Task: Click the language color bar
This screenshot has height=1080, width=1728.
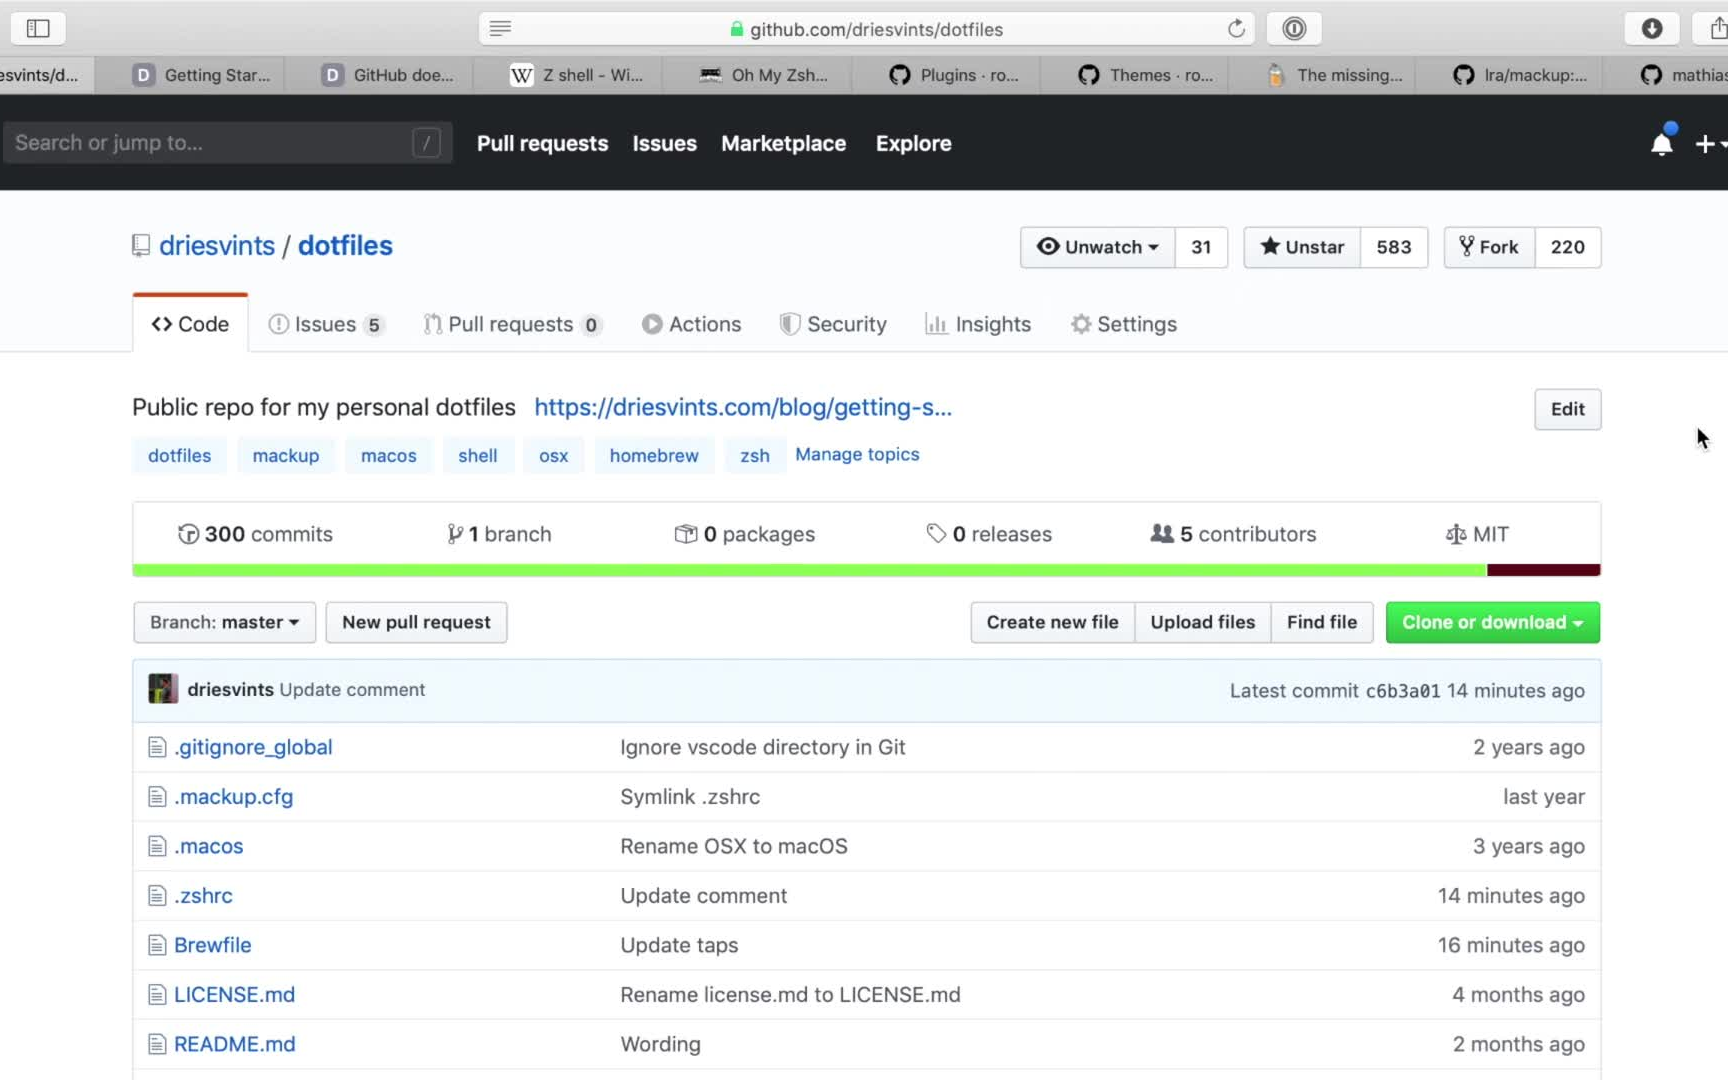Action: coord(866,570)
